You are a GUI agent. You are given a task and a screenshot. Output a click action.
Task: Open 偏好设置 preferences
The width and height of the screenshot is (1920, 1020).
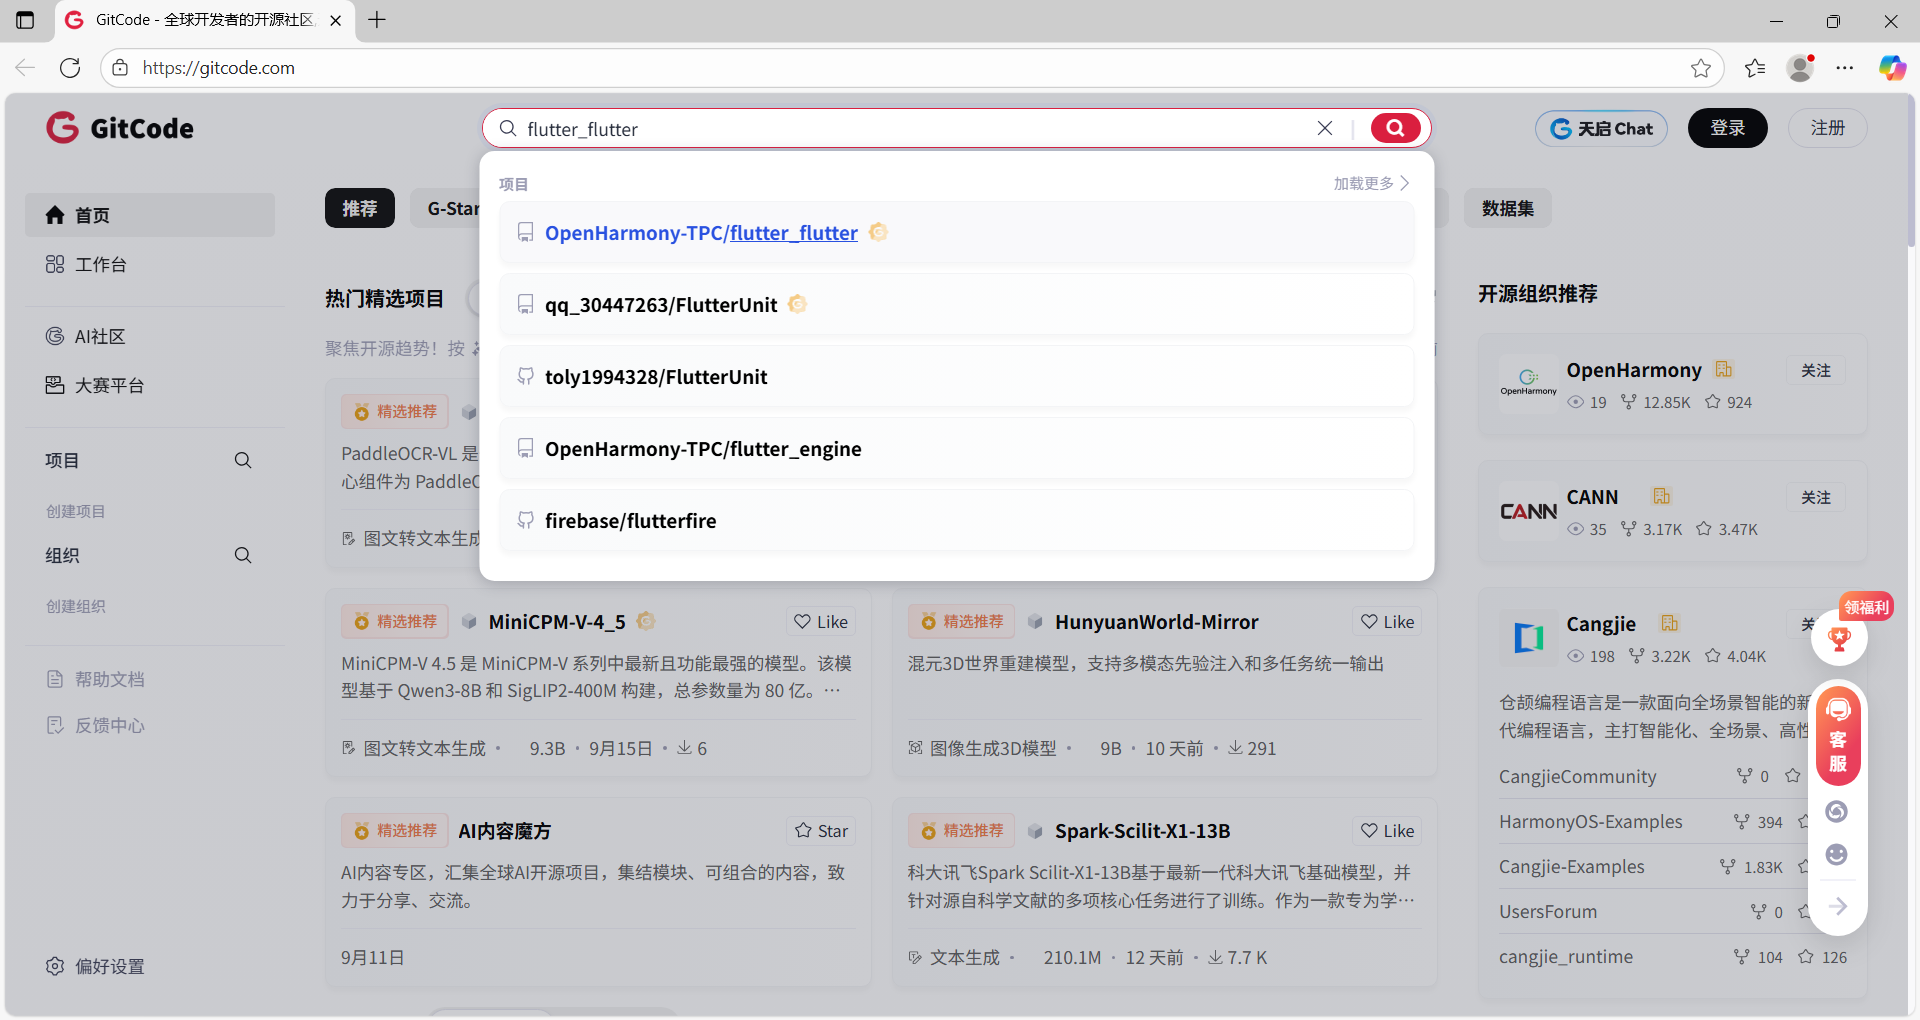tap(96, 966)
